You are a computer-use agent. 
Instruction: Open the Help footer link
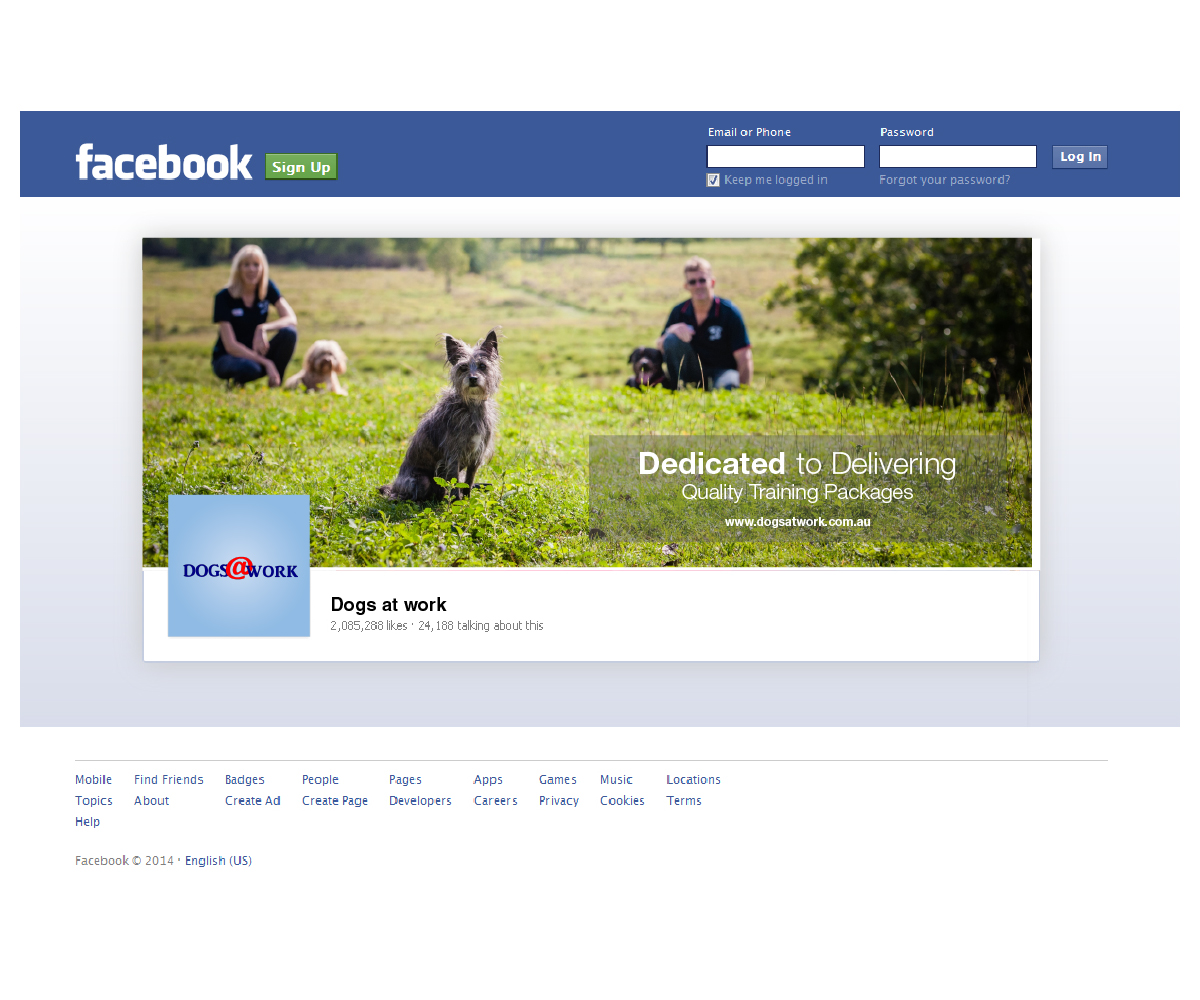click(88, 822)
